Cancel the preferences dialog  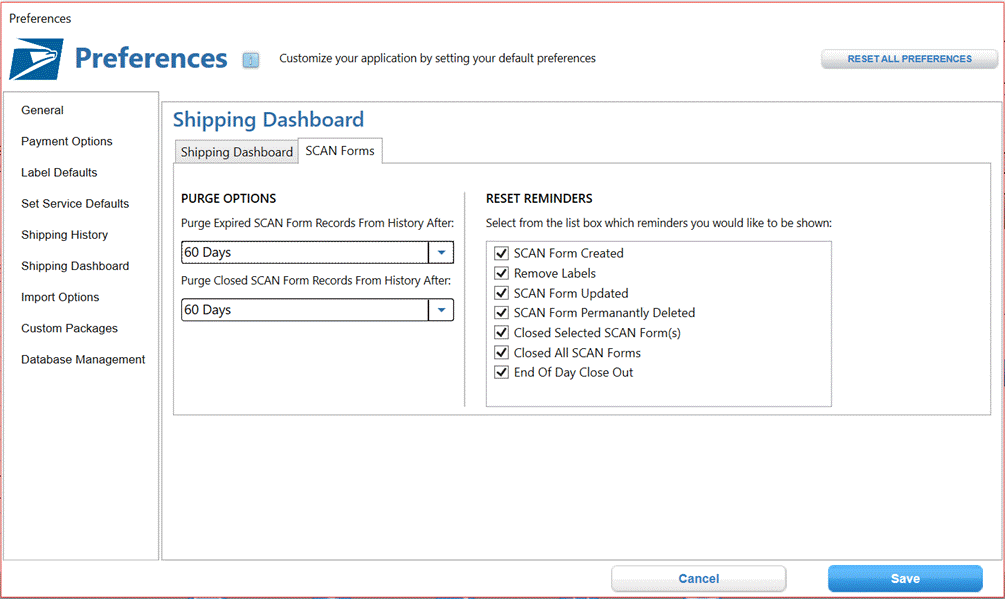699,578
